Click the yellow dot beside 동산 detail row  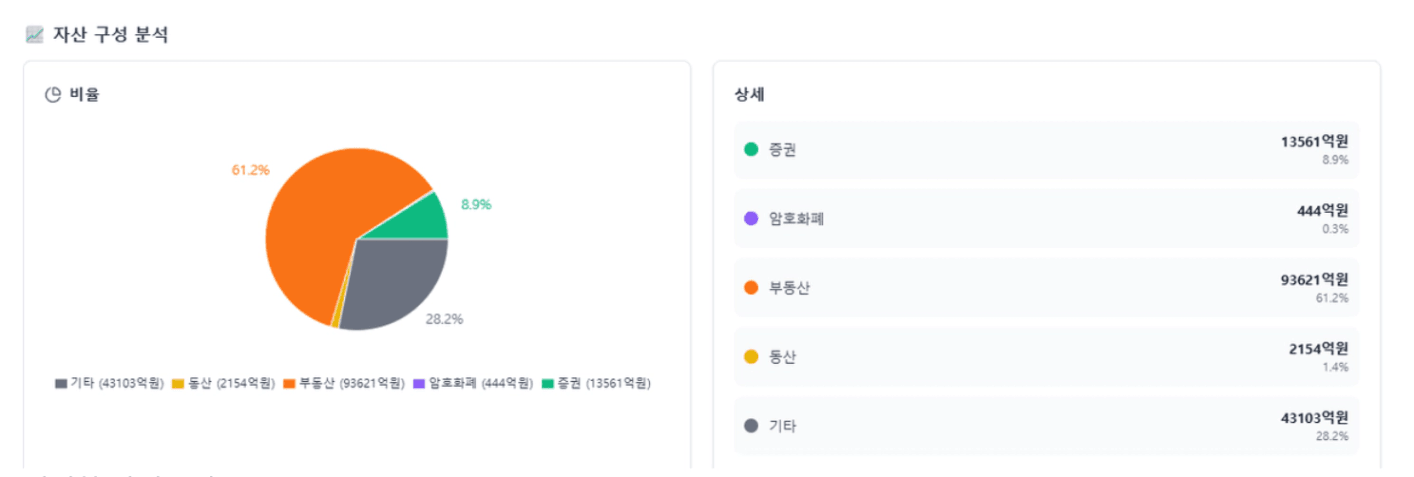pos(751,357)
